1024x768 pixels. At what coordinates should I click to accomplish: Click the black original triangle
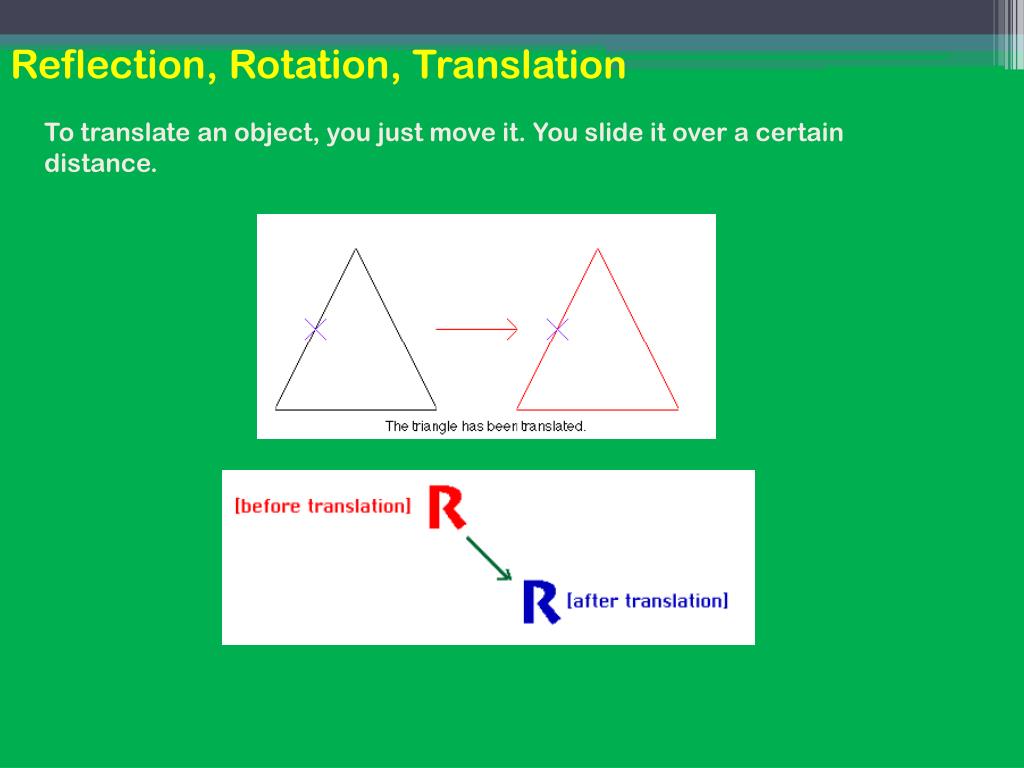click(356, 330)
